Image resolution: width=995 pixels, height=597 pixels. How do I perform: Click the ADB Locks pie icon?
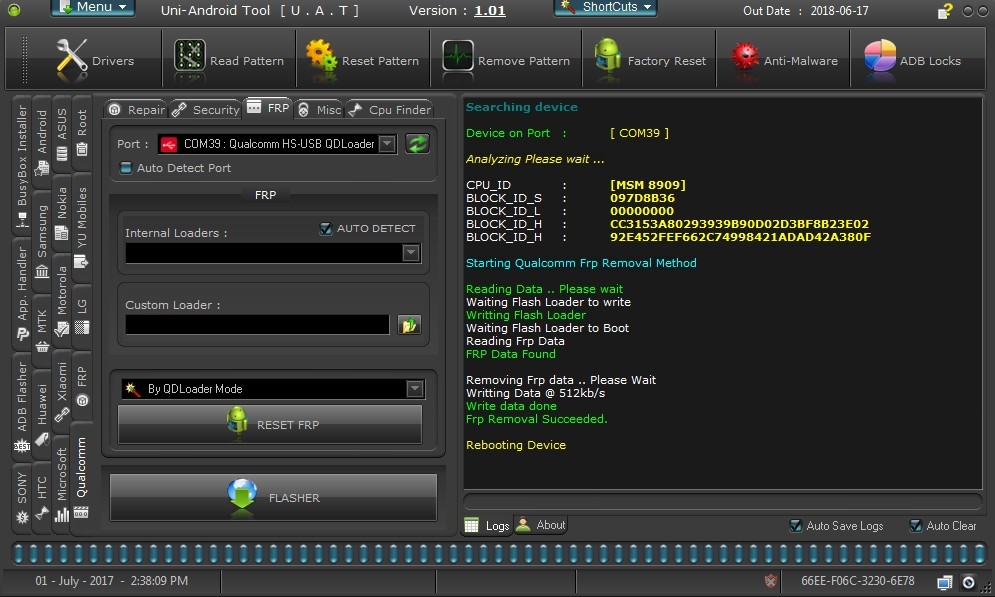pos(880,56)
